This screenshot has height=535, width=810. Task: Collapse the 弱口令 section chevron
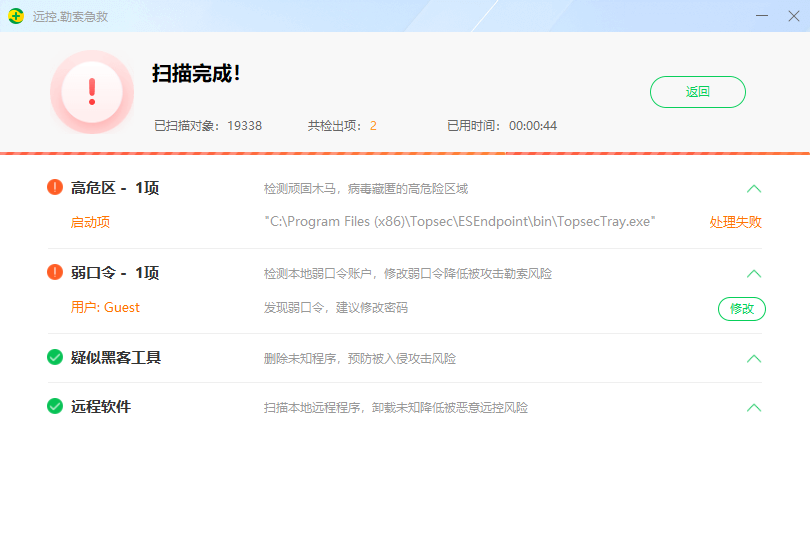tap(754, 274)
